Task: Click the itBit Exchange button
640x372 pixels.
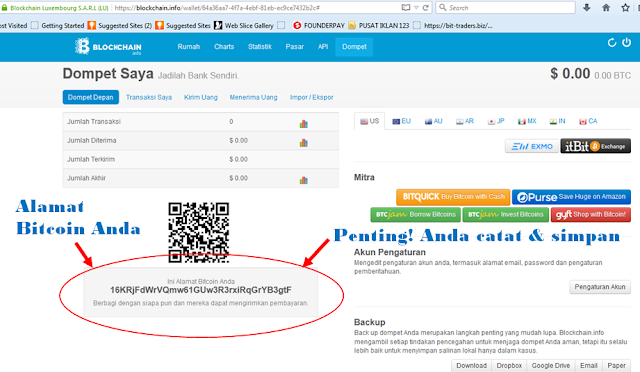Action: [596, 146]
